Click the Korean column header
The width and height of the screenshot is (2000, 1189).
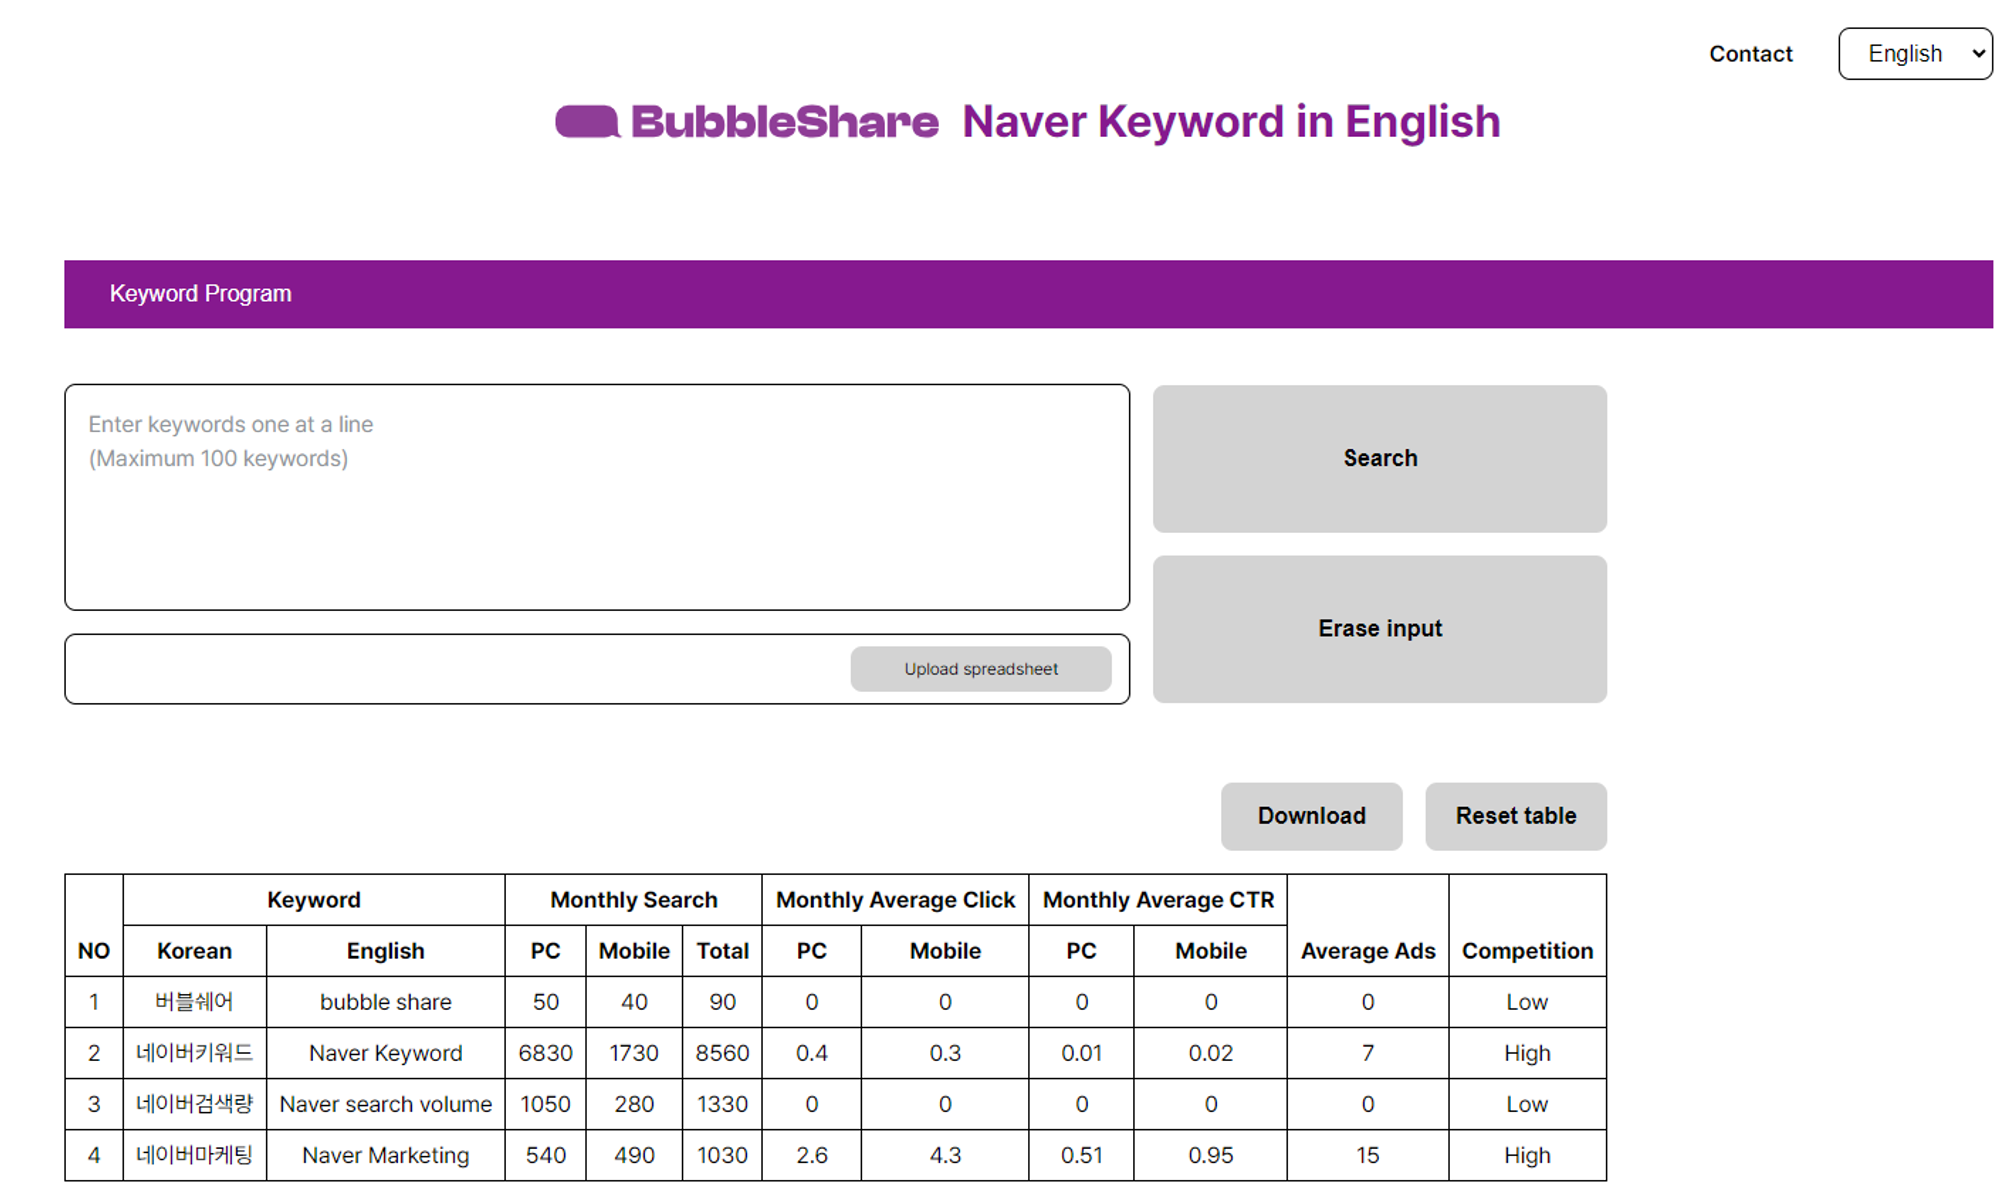[194, 951]
